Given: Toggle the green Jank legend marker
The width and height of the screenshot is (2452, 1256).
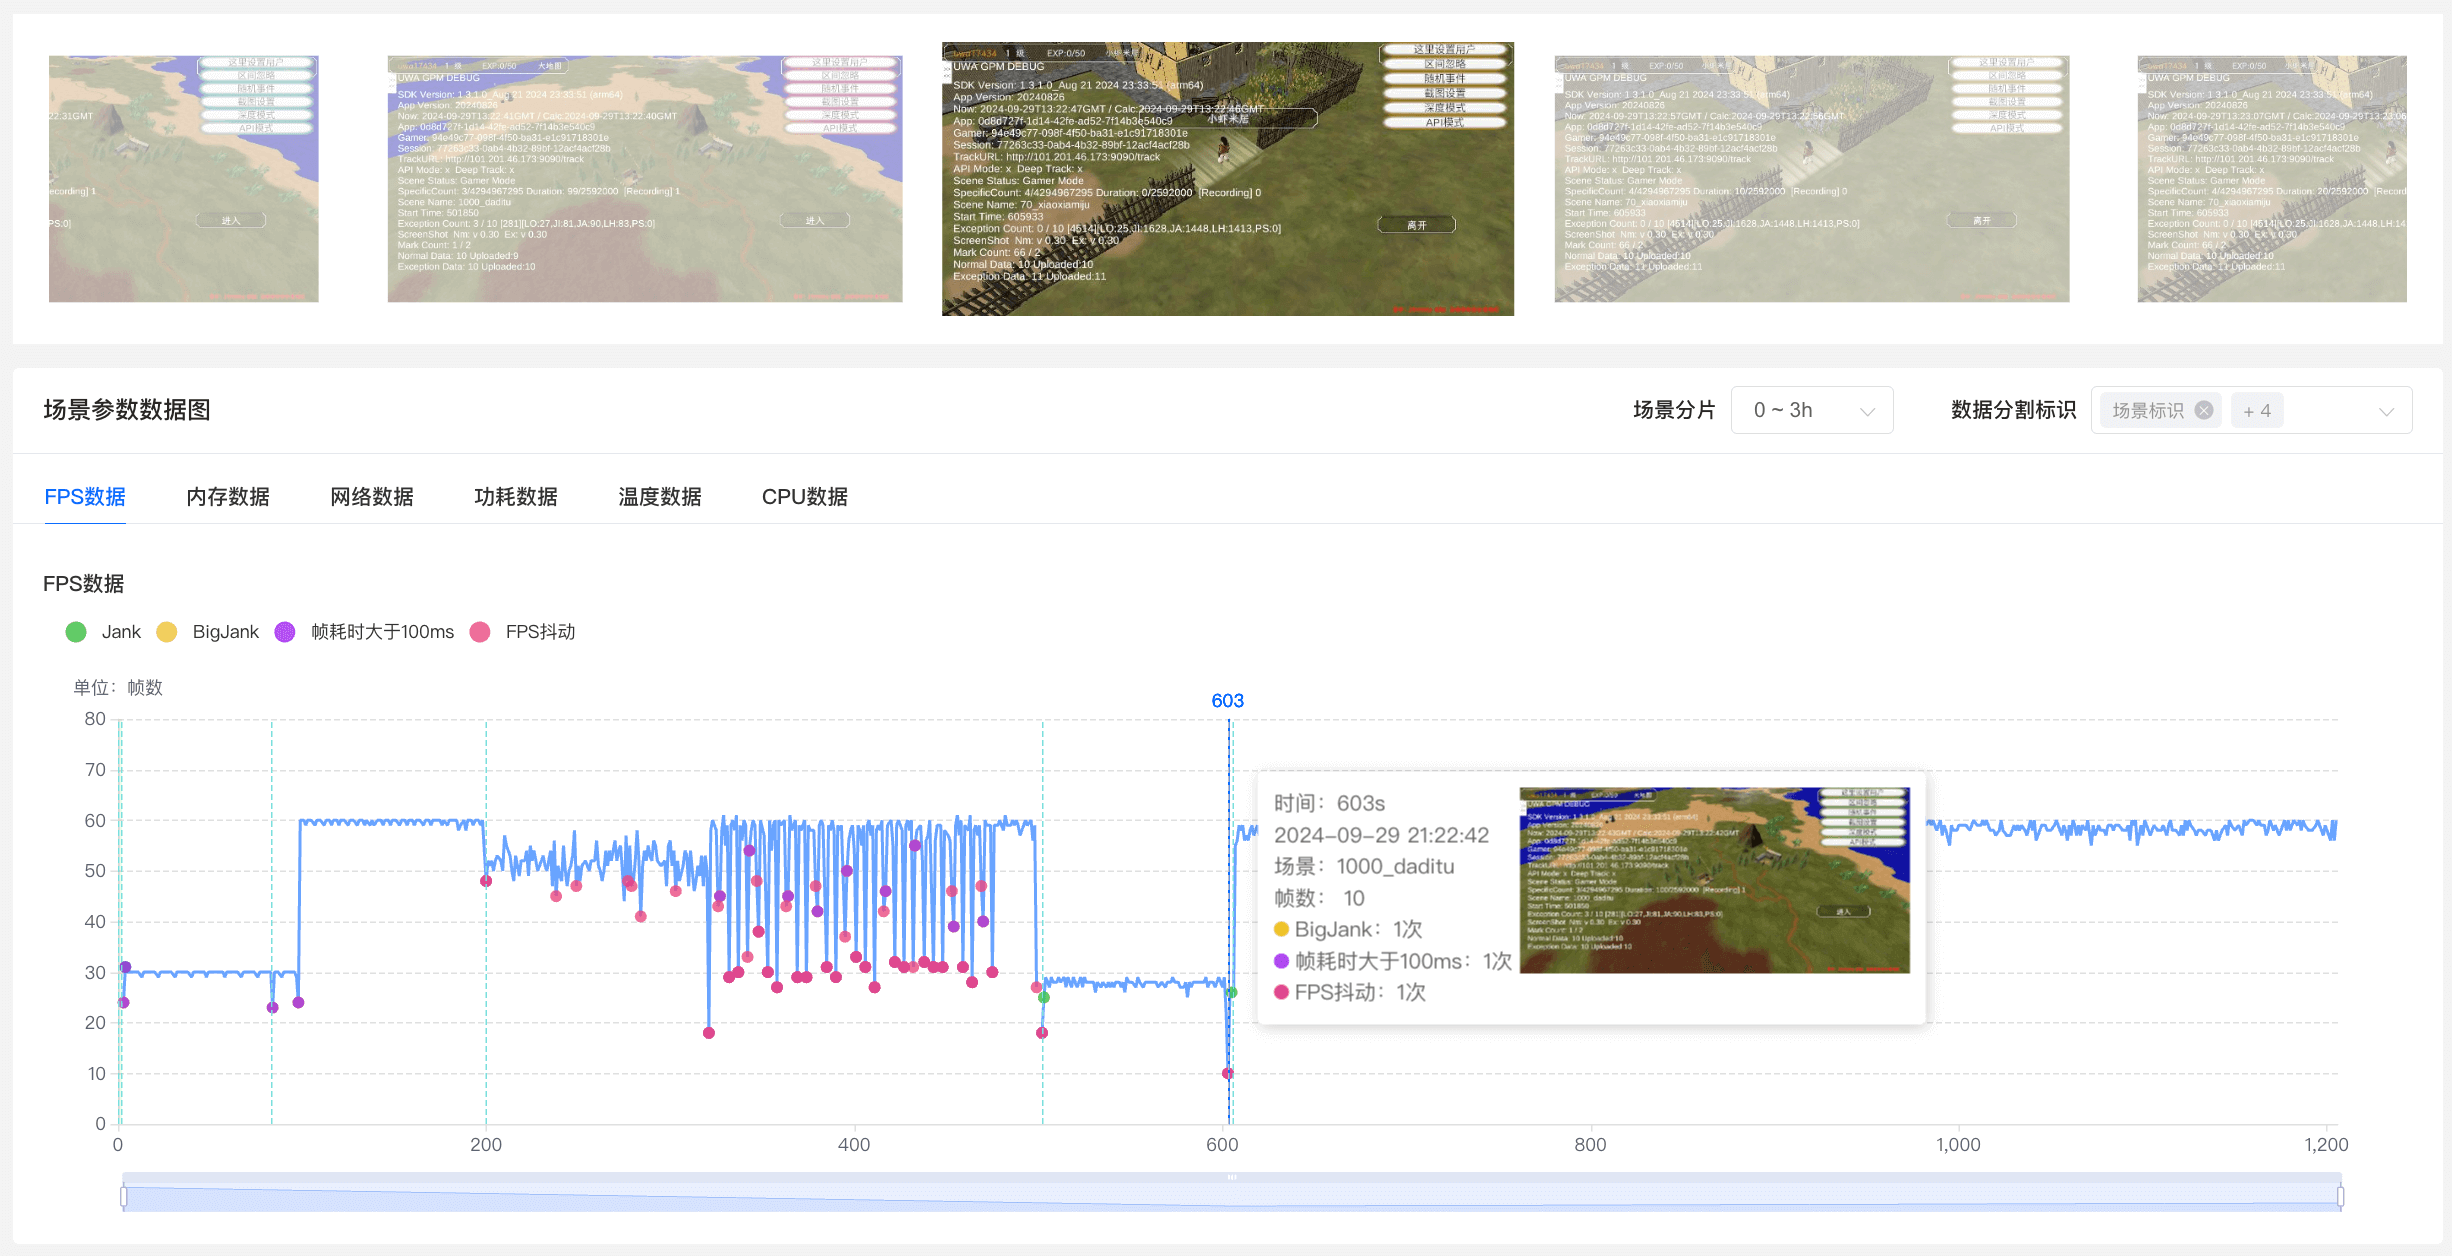Looking at the screenshot, I should (76, 632).
